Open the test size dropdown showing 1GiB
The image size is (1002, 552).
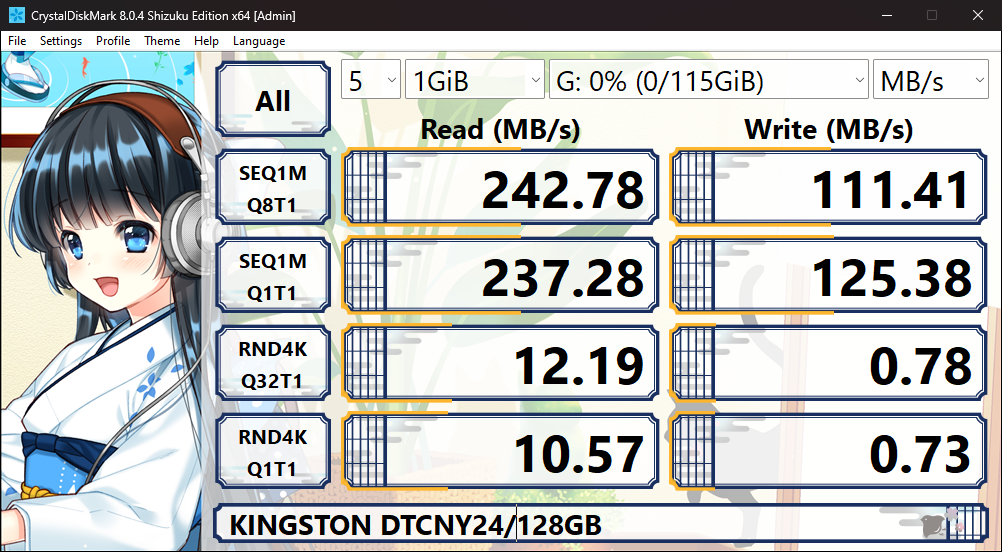click(475, 80)
